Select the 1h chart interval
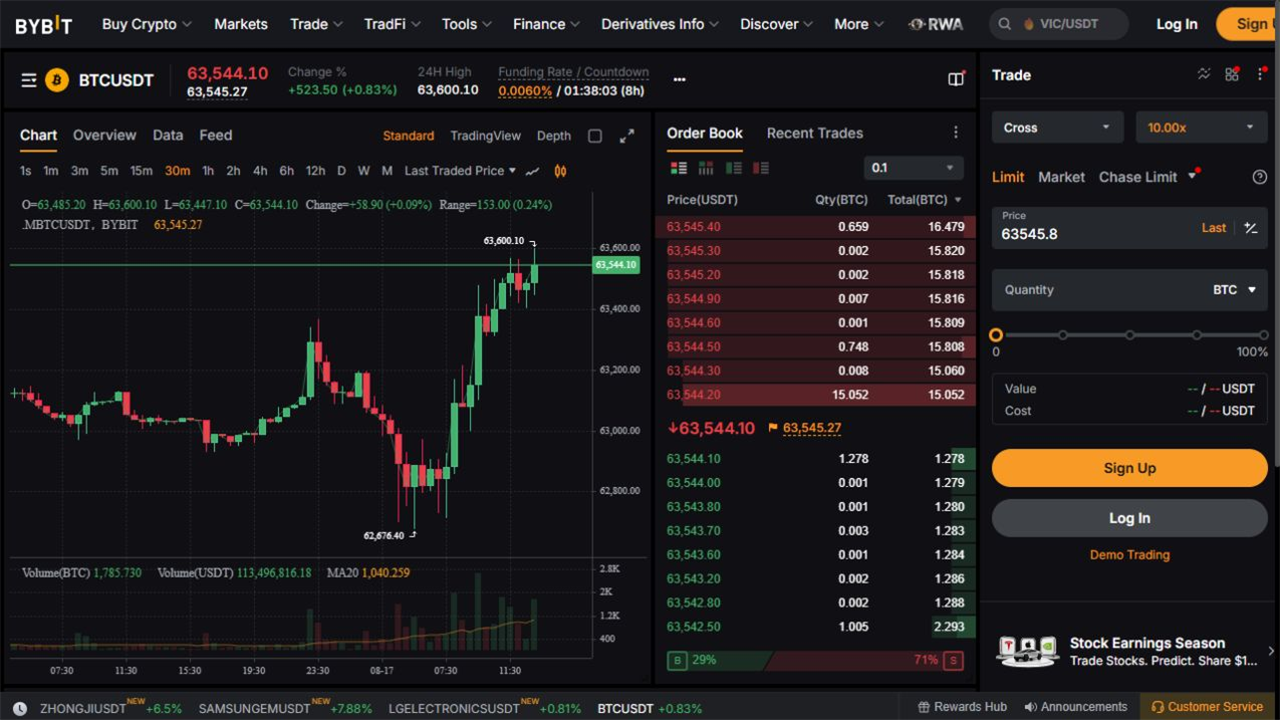The image size is (1280, 720). tap(208, 171)
